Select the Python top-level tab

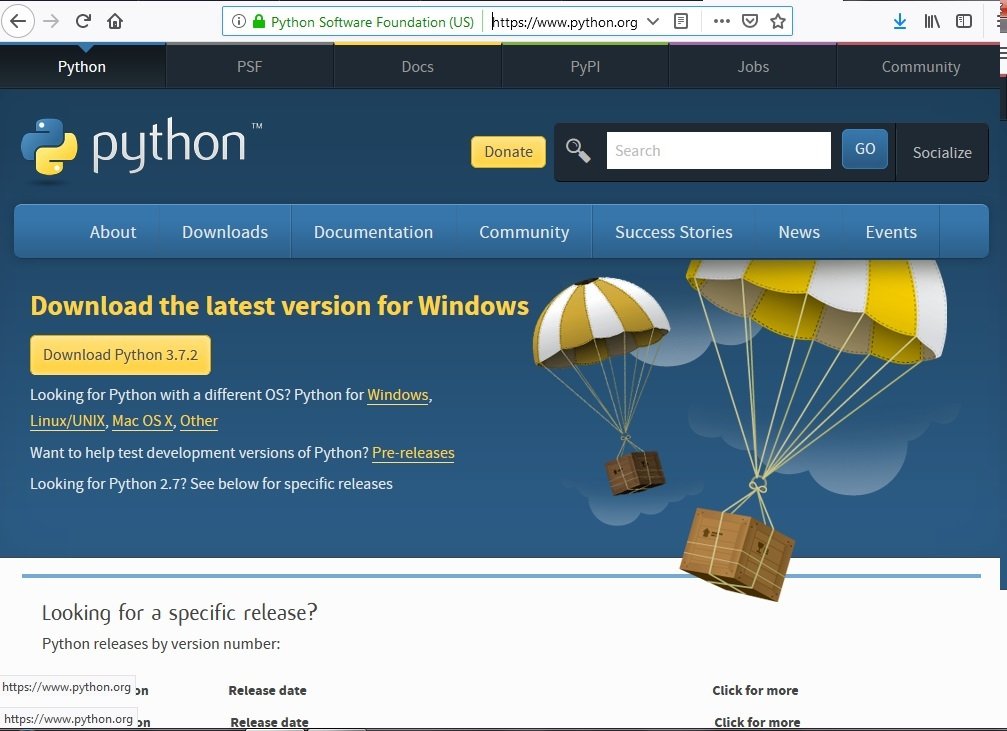(x=82, y=67)
